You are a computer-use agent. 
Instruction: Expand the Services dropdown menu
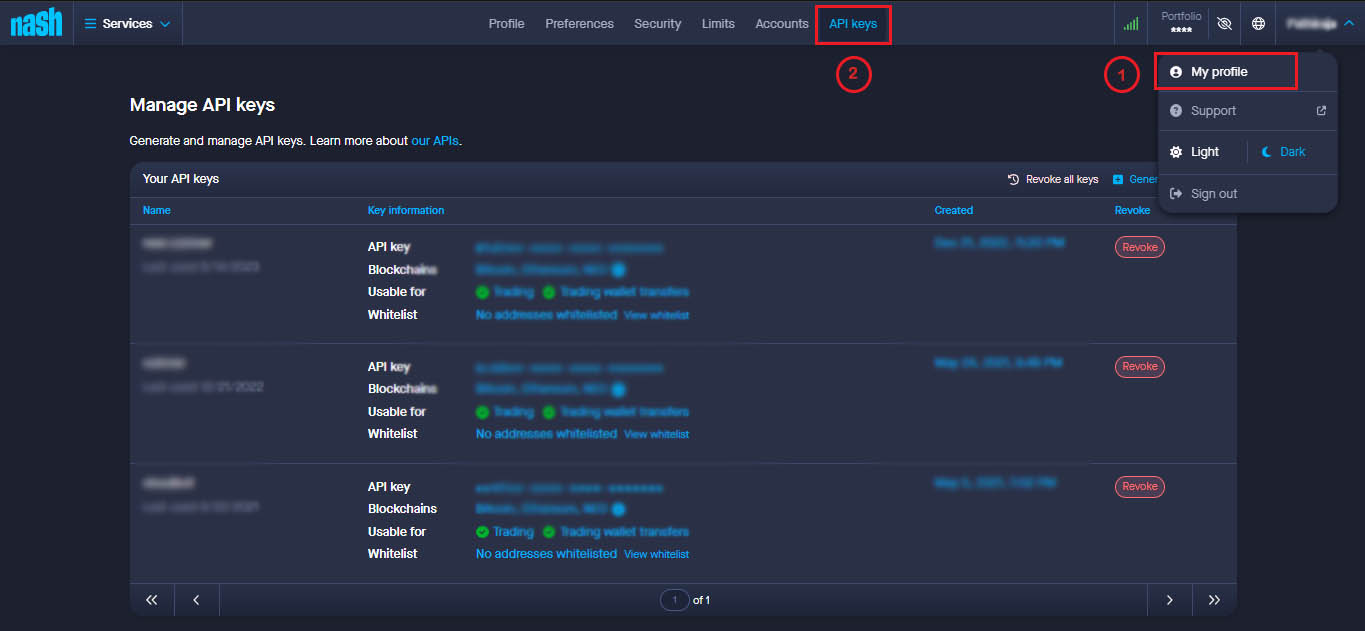click(x=127, y=24)
